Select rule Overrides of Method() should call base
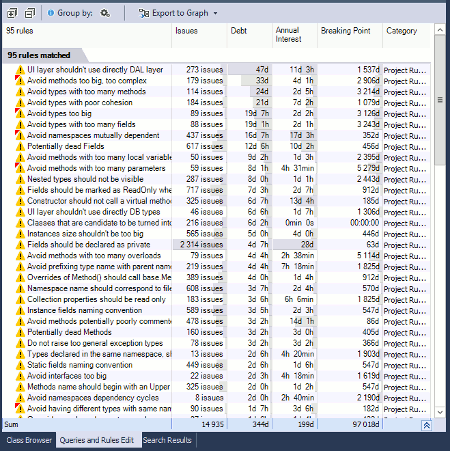Screen dimensions: 450x451 99,277
